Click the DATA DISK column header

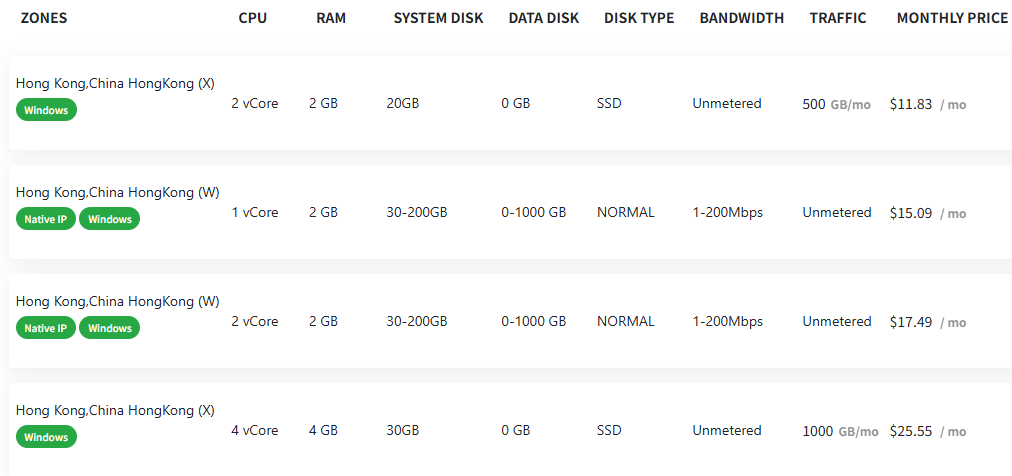(543, 18)
